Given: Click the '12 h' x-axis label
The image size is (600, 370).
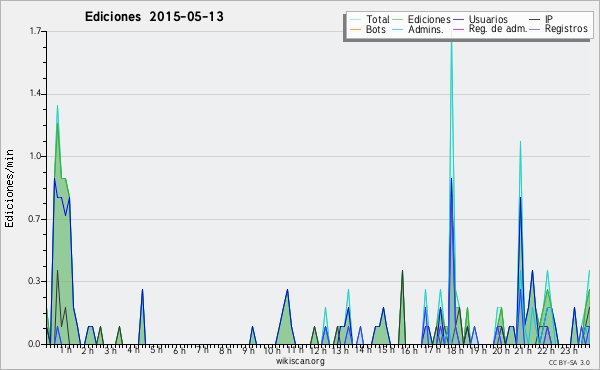Looking at the screenshot, I should tap(318, 350).
